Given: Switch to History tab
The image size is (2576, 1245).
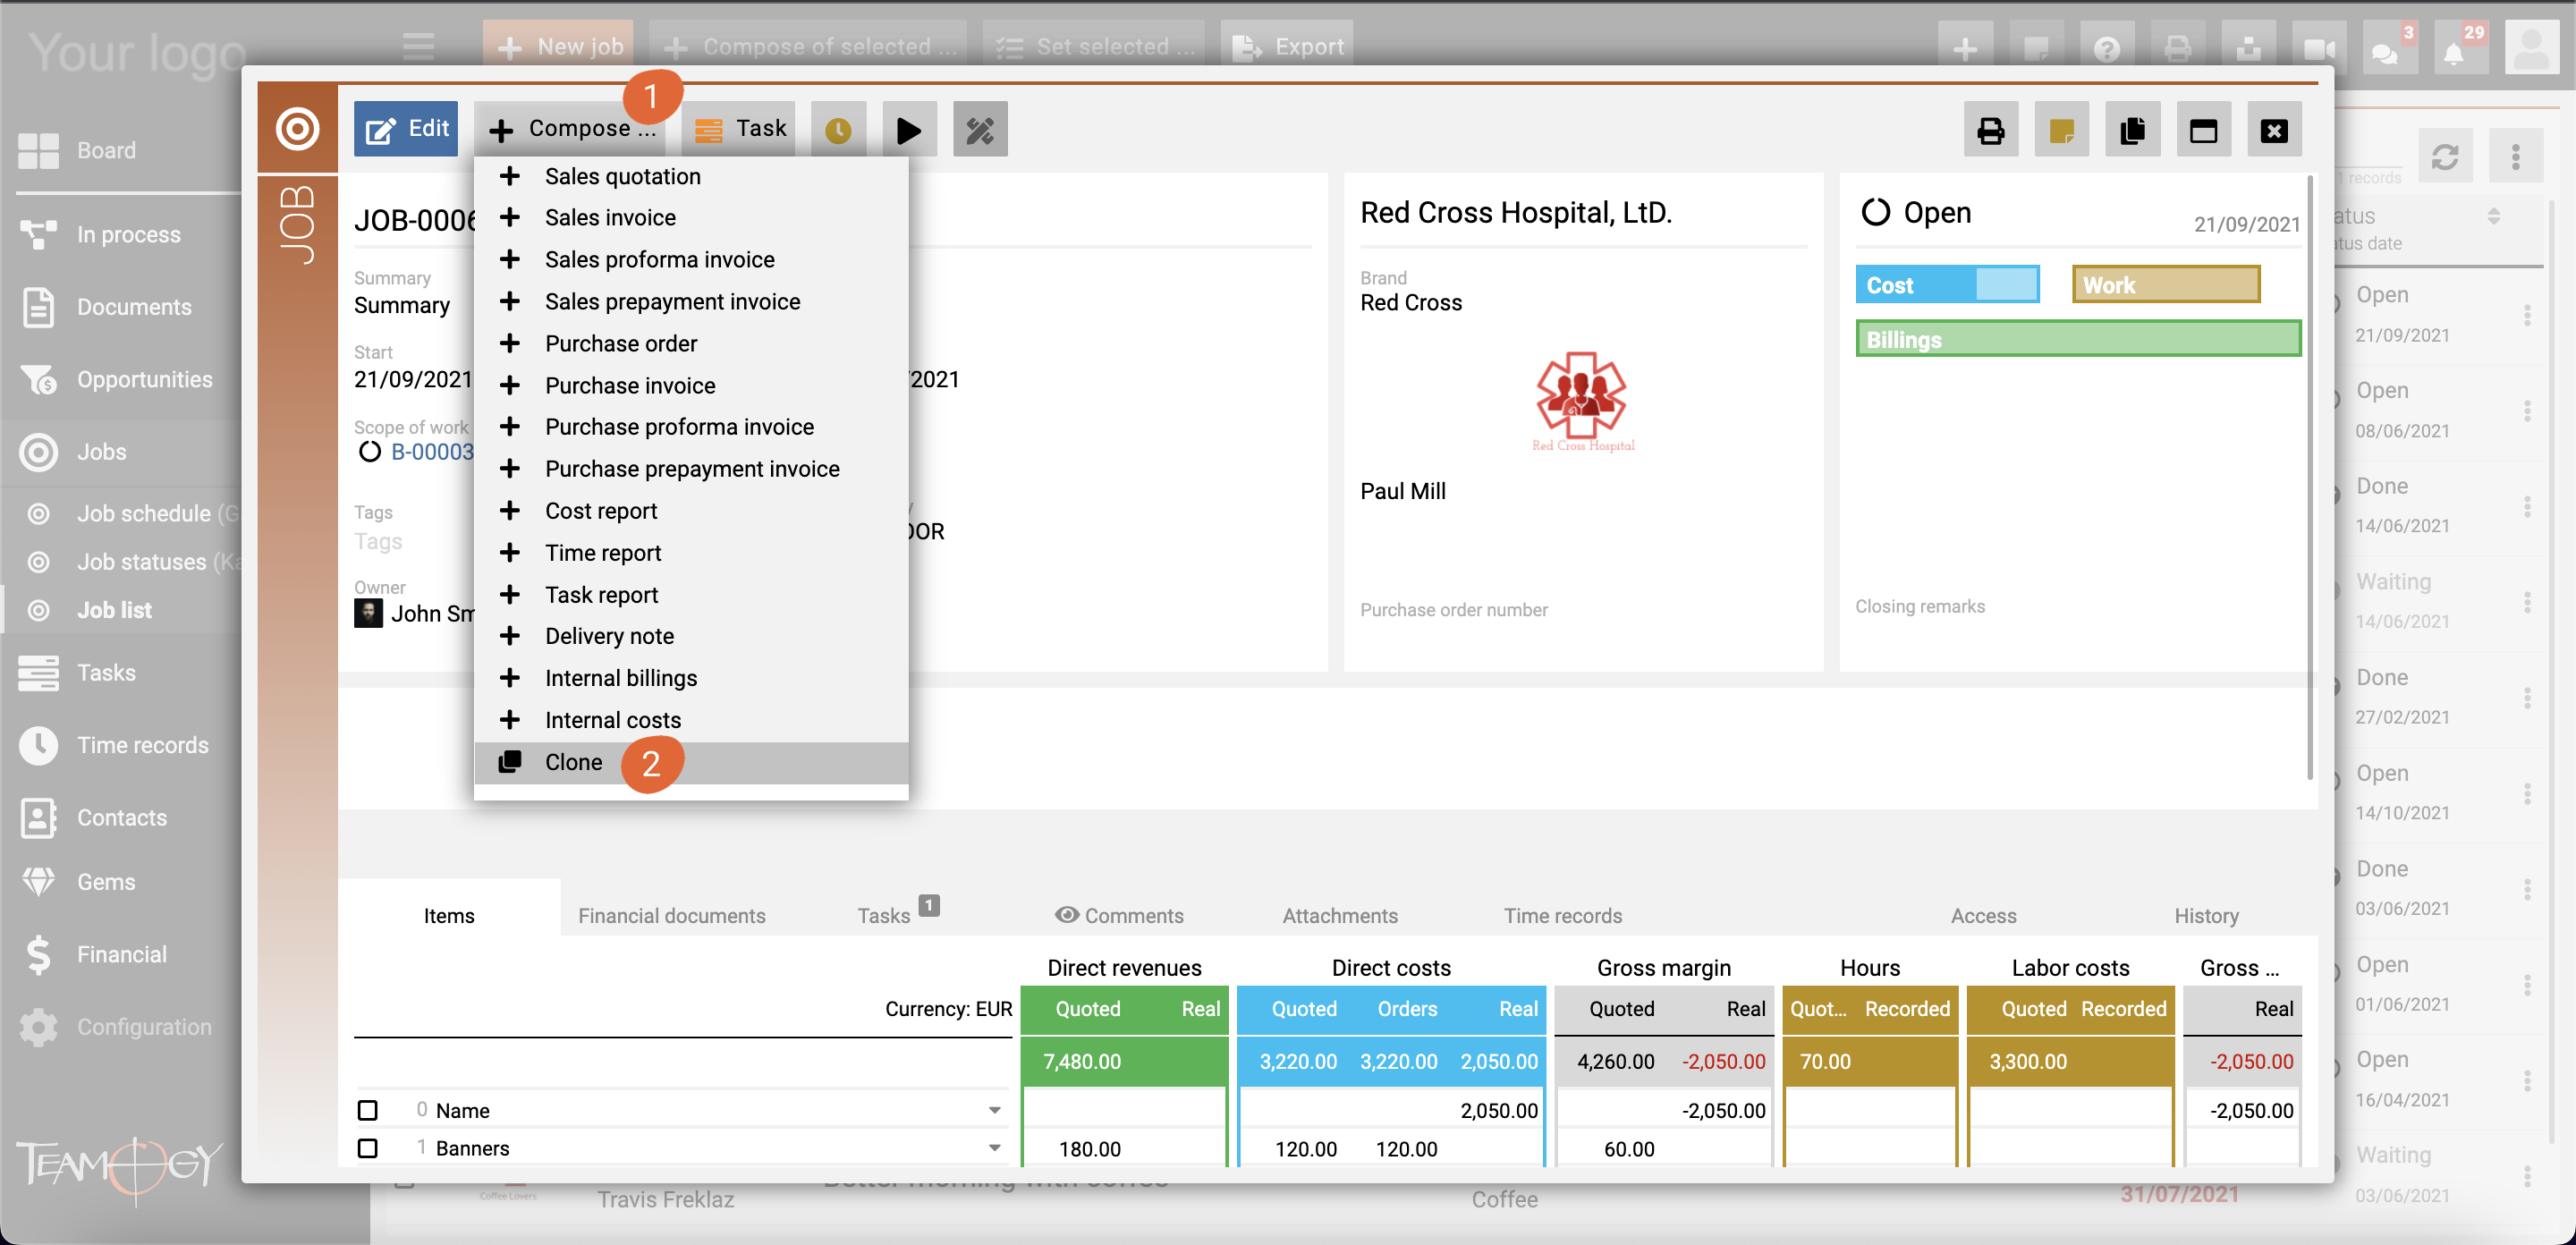Looking at the screenshot, I should [x=2206, y=915].
